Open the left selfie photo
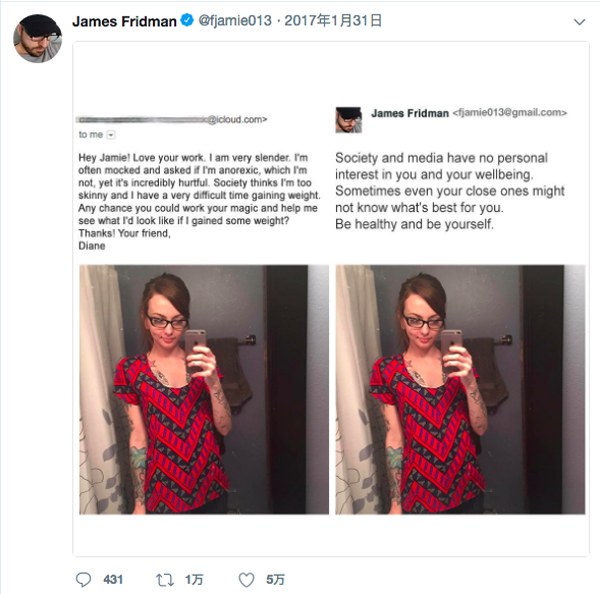The width and height of the screenshot is (600, 594). point(203,388)
